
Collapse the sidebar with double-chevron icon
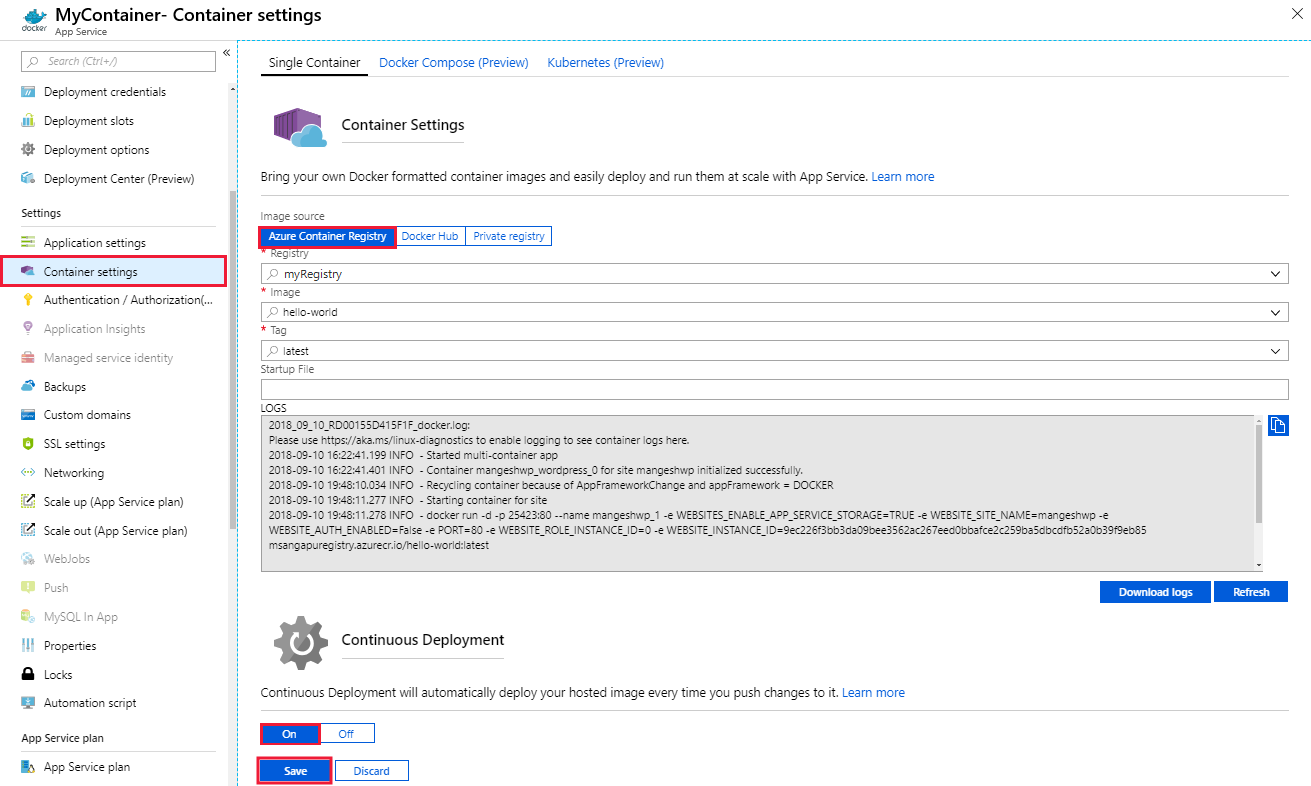click(x=226, y=52)
